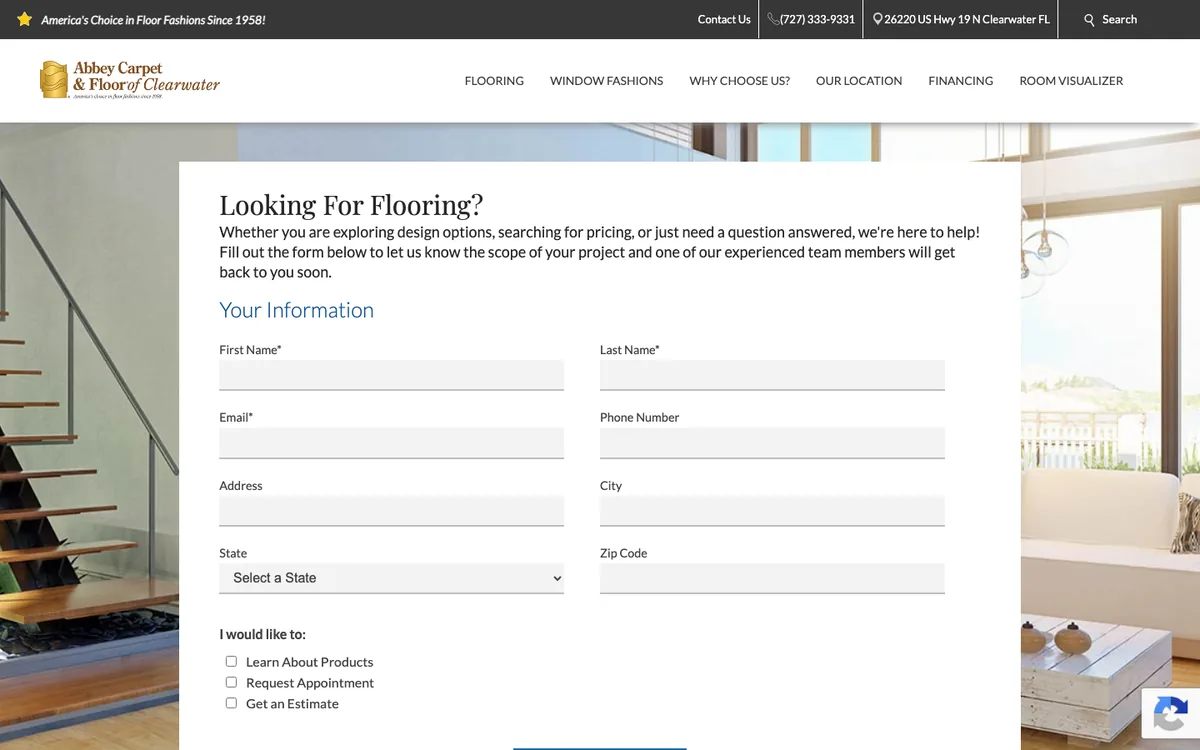The image size is (1200, 750).
Task: Click into the First Name field
Action: click(x=391, y=375)
